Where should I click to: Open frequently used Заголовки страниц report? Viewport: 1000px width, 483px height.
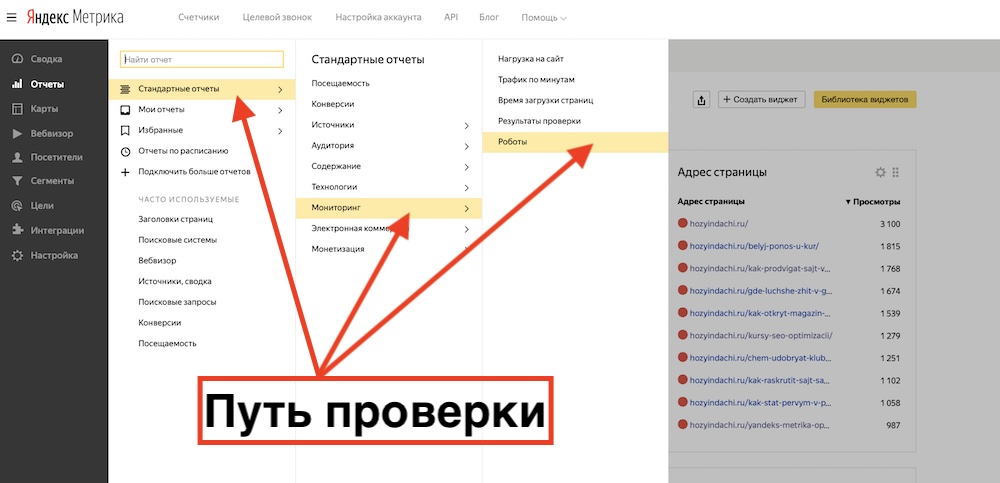point(175,219)
